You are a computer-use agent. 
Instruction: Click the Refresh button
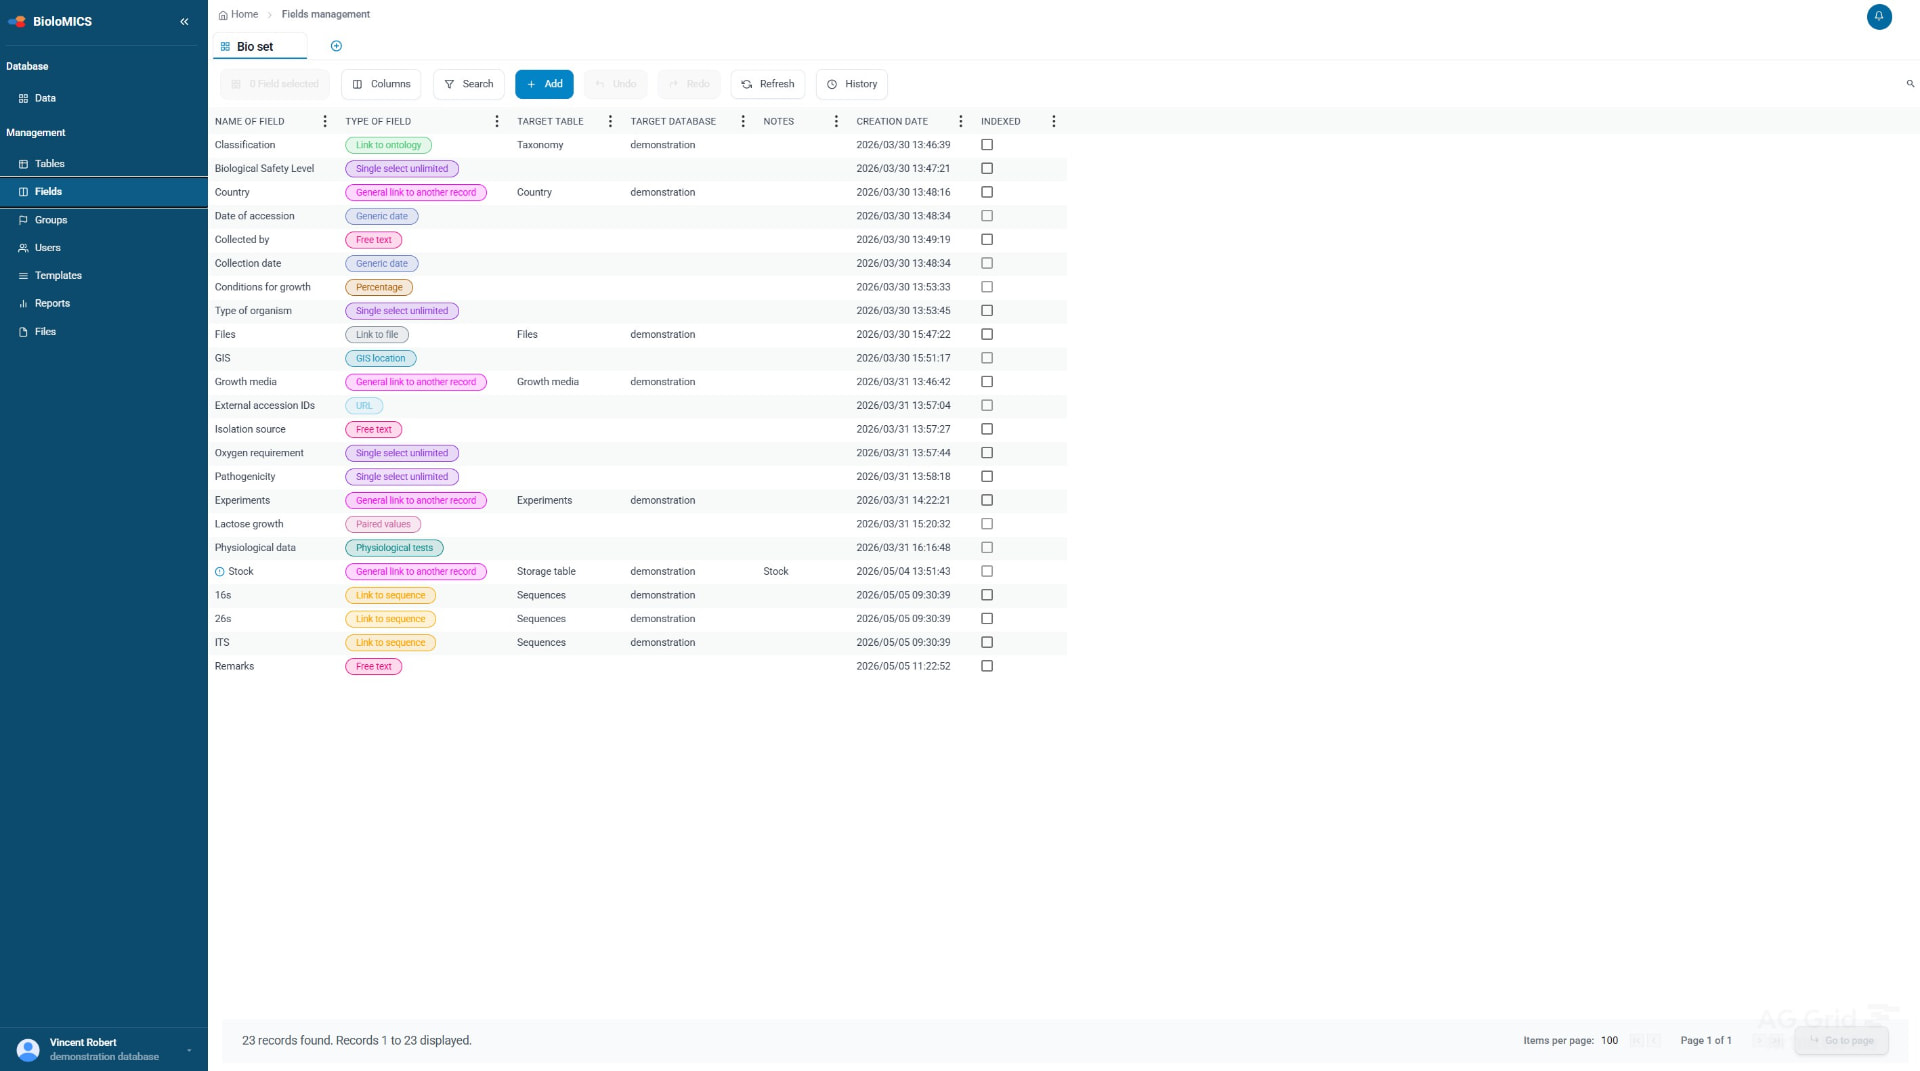point(768,84)
